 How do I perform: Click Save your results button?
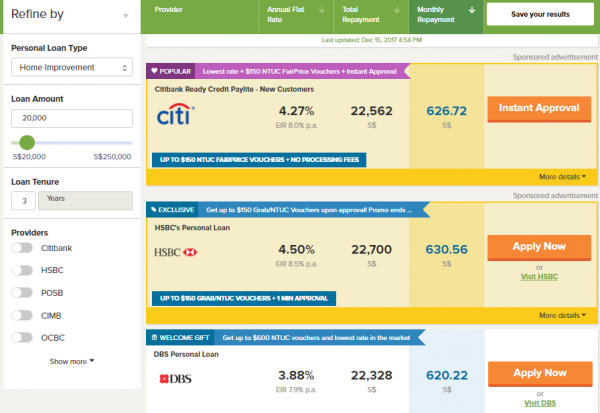(x=540, y=15)
